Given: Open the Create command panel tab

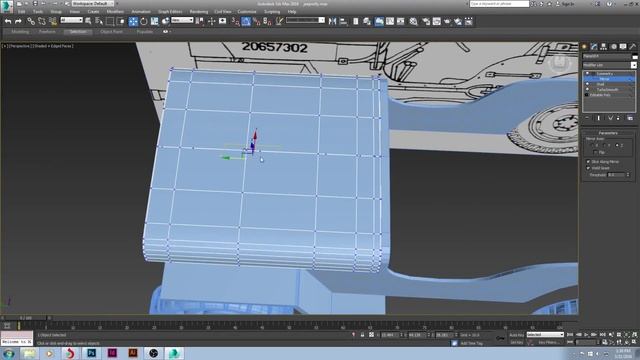Looking at the screenshot, I should pos(584,47).
